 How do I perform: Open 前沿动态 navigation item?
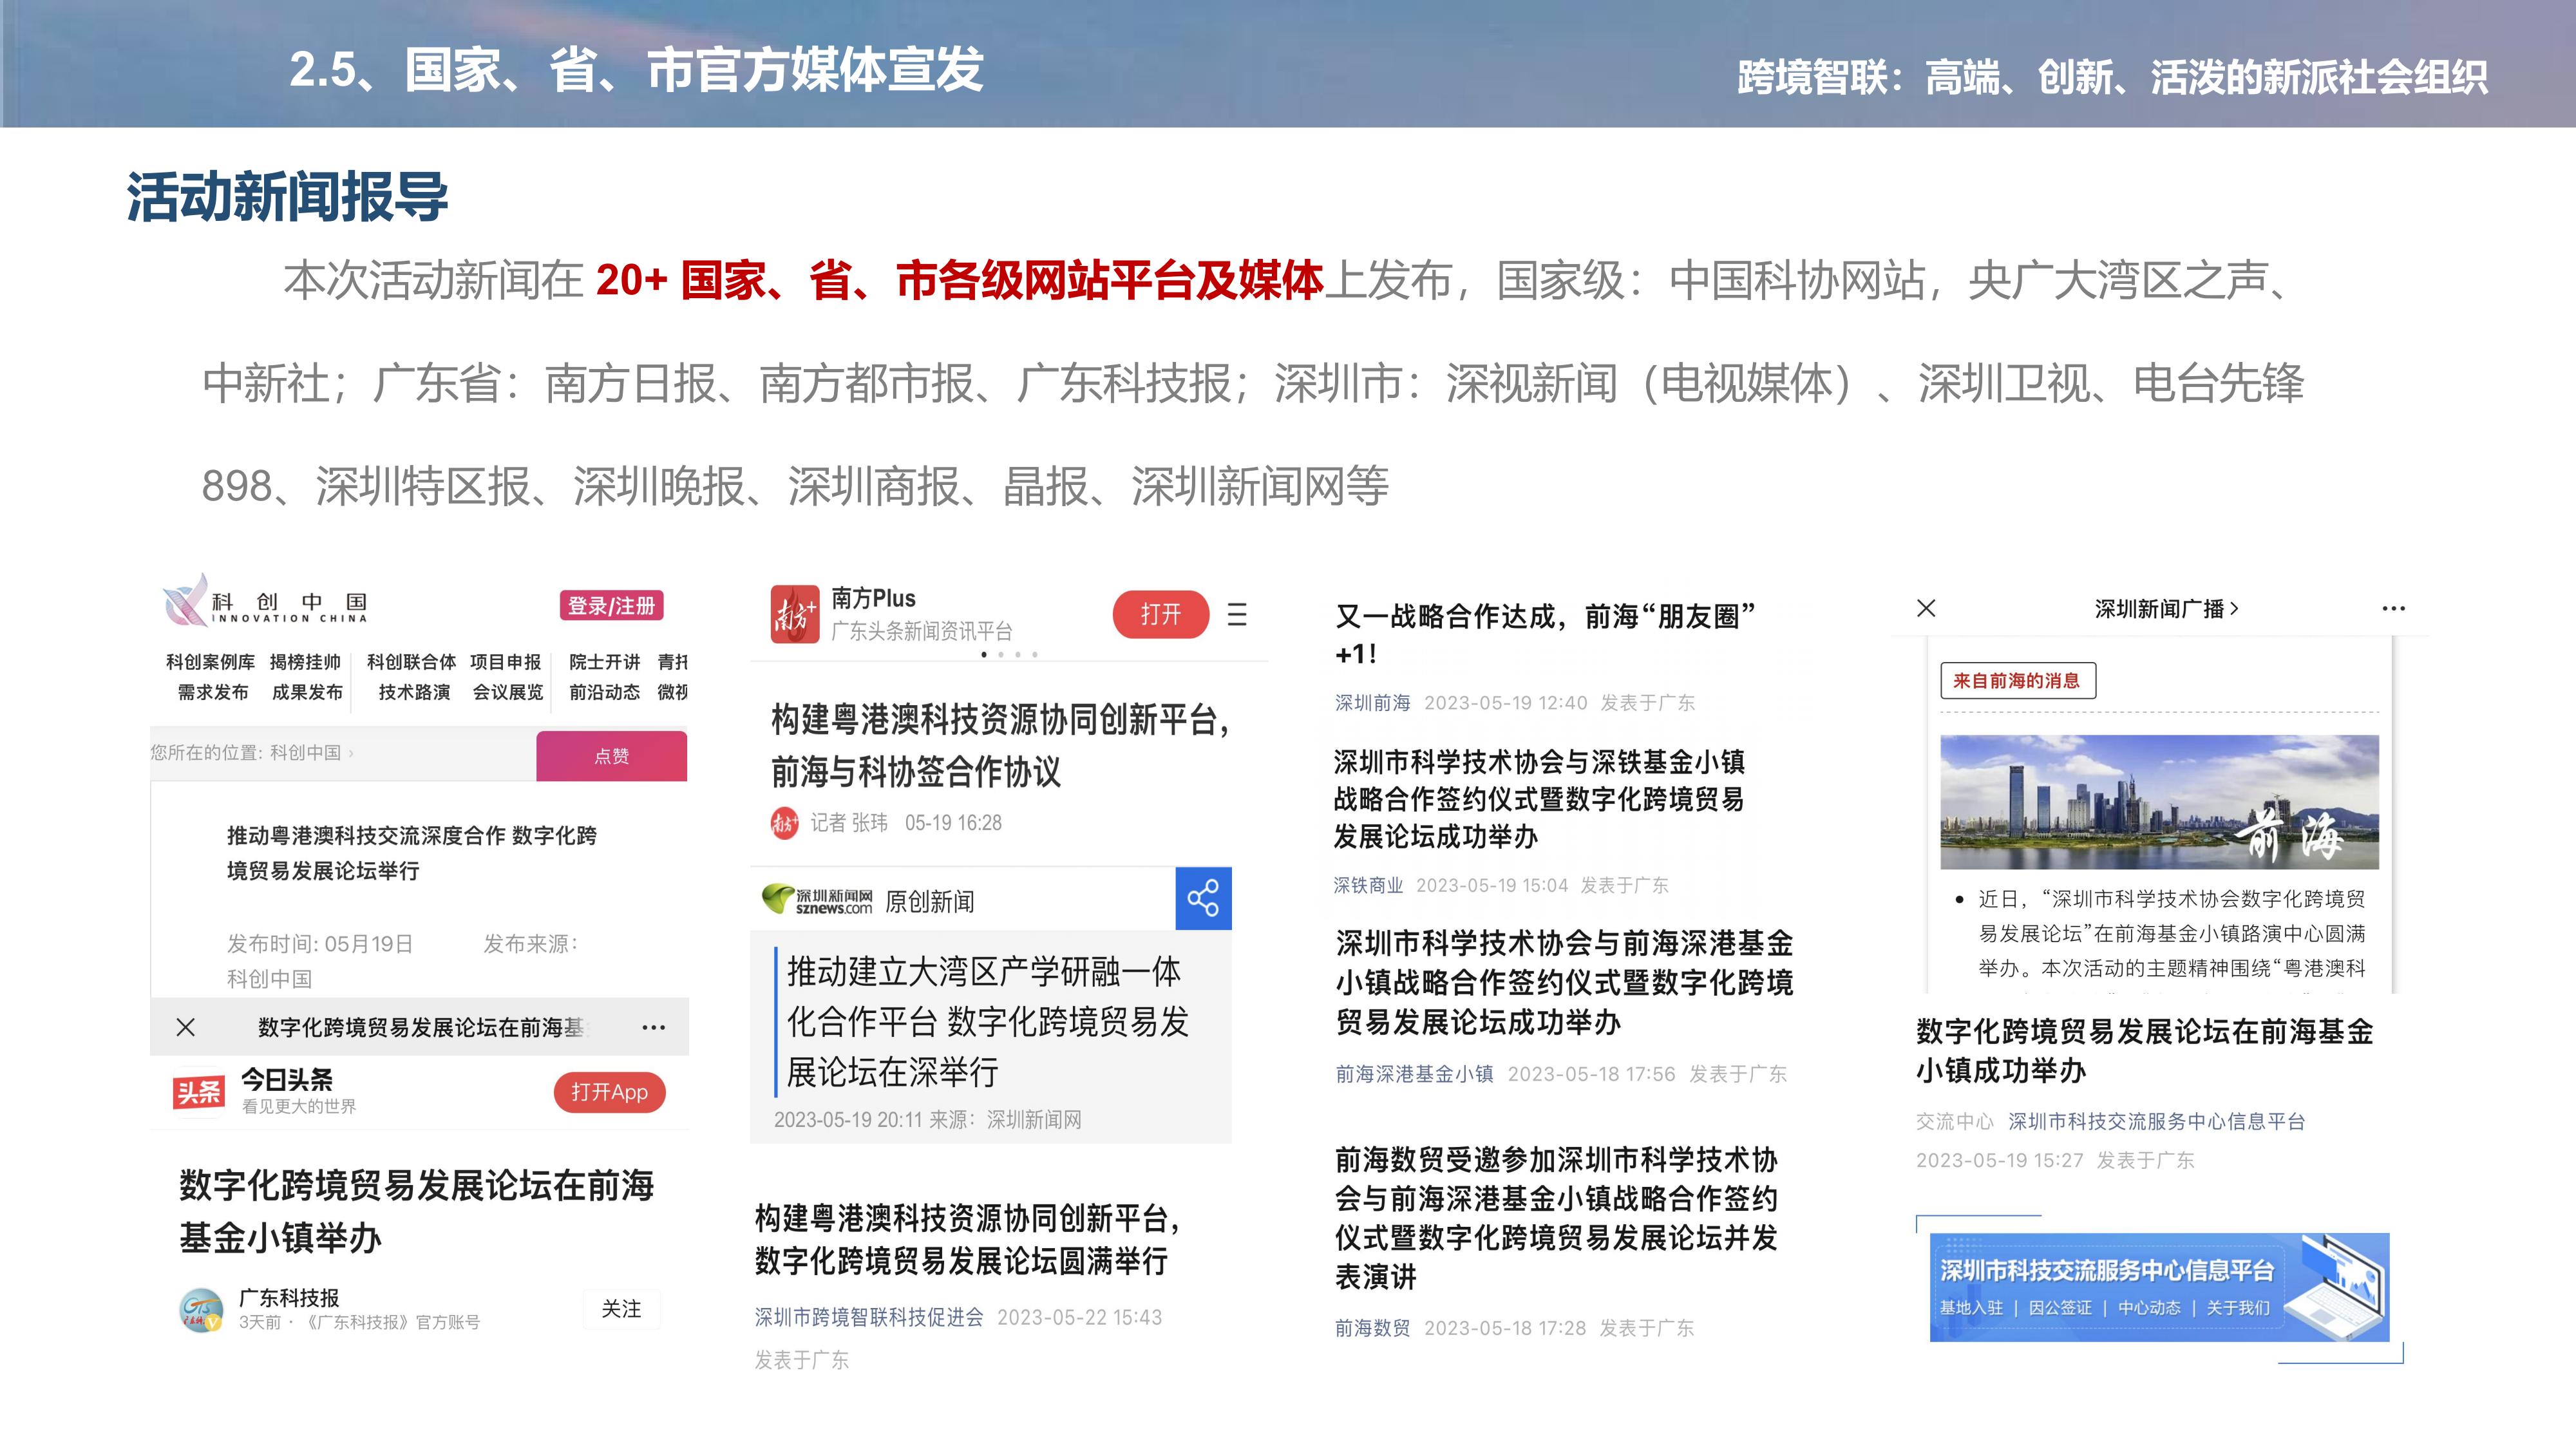point(604,692)
